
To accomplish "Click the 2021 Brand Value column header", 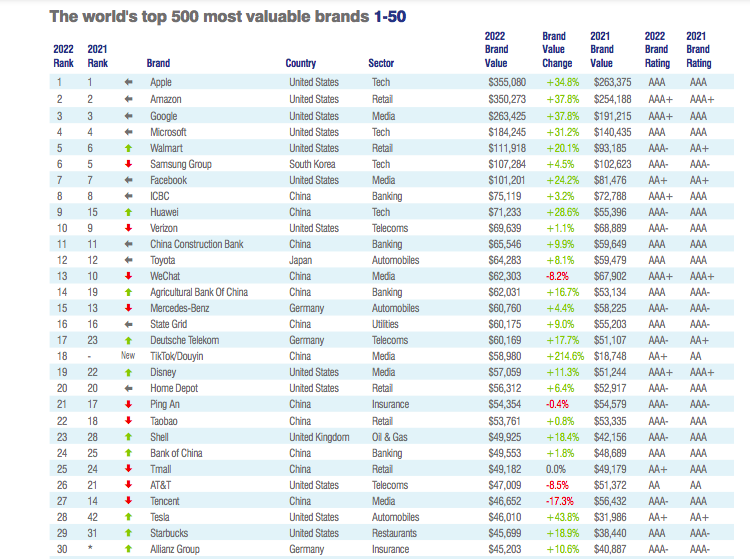I will (x=602, y=50).
